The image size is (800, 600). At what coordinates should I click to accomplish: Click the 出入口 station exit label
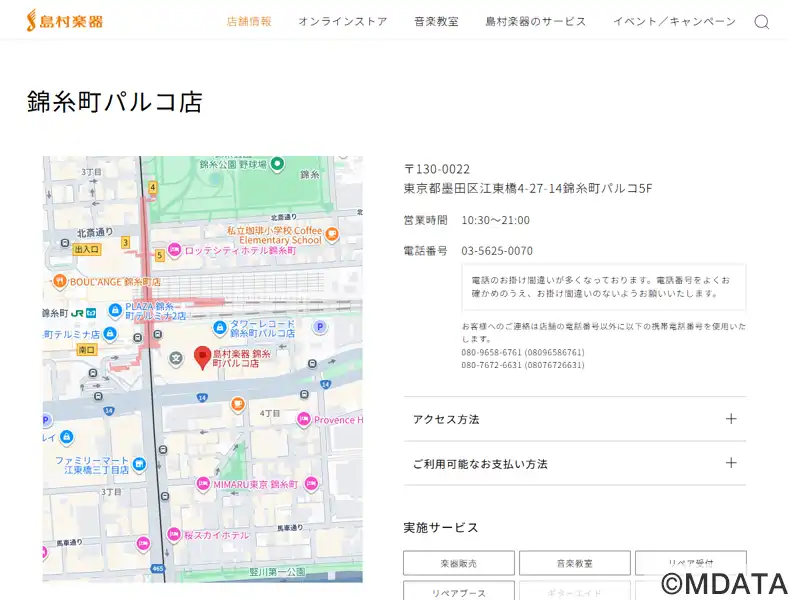(86, 249)
